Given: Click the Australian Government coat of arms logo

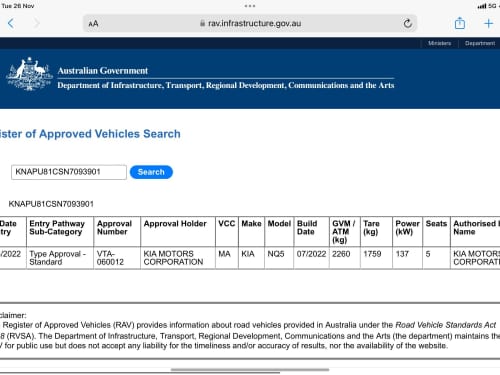Looking at the screenshot, I should pos(29,74).
